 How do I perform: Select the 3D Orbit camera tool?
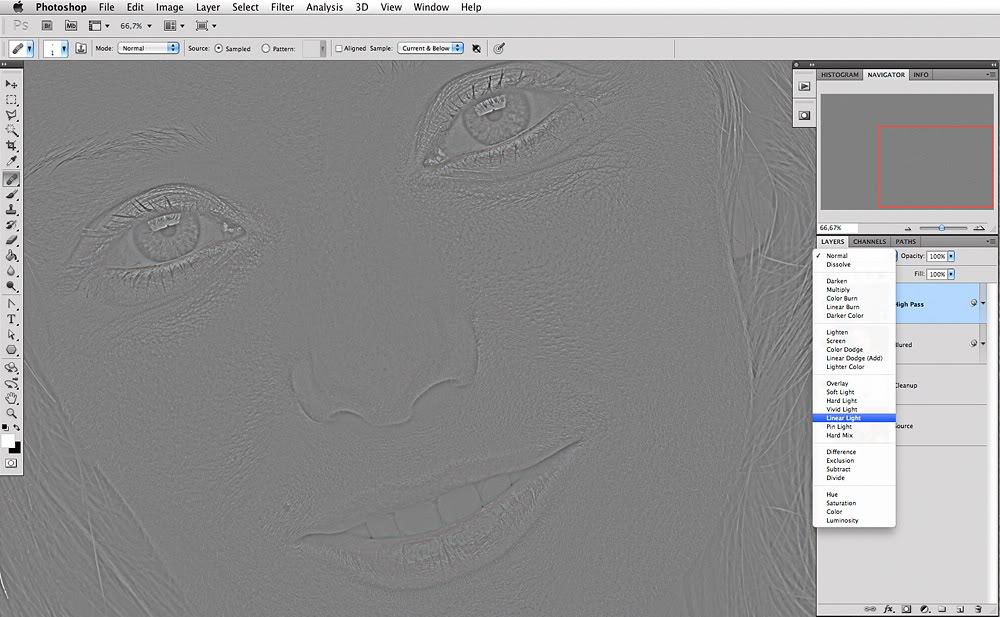pyautogui.click(x=11, y=383)
